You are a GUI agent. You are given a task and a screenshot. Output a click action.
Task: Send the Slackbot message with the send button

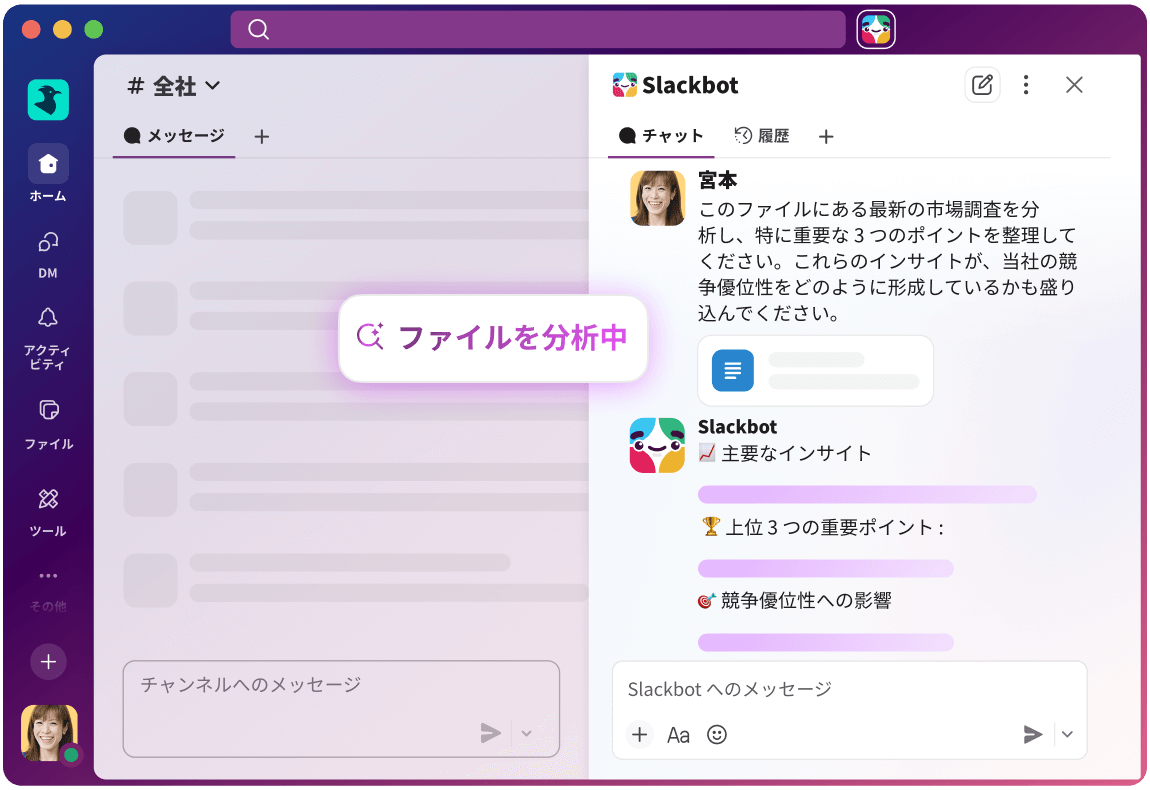click(1033, 735)
